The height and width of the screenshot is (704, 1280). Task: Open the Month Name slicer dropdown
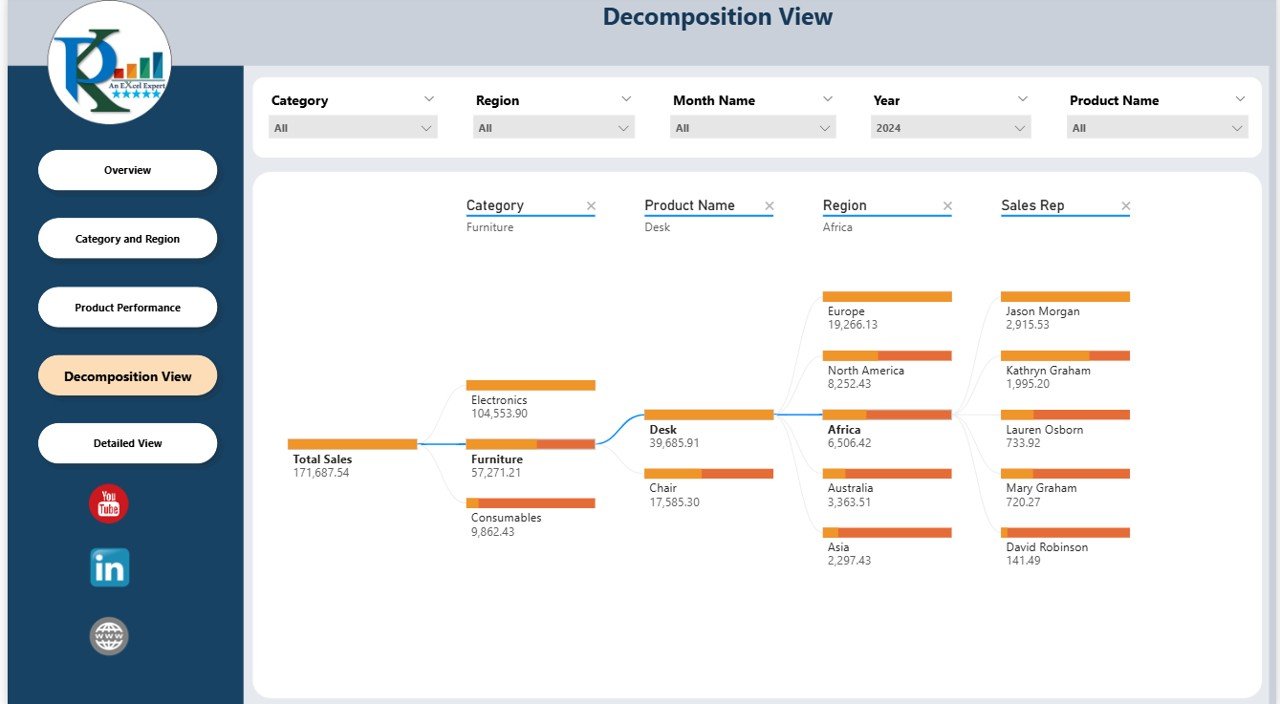tap(753, 128)
